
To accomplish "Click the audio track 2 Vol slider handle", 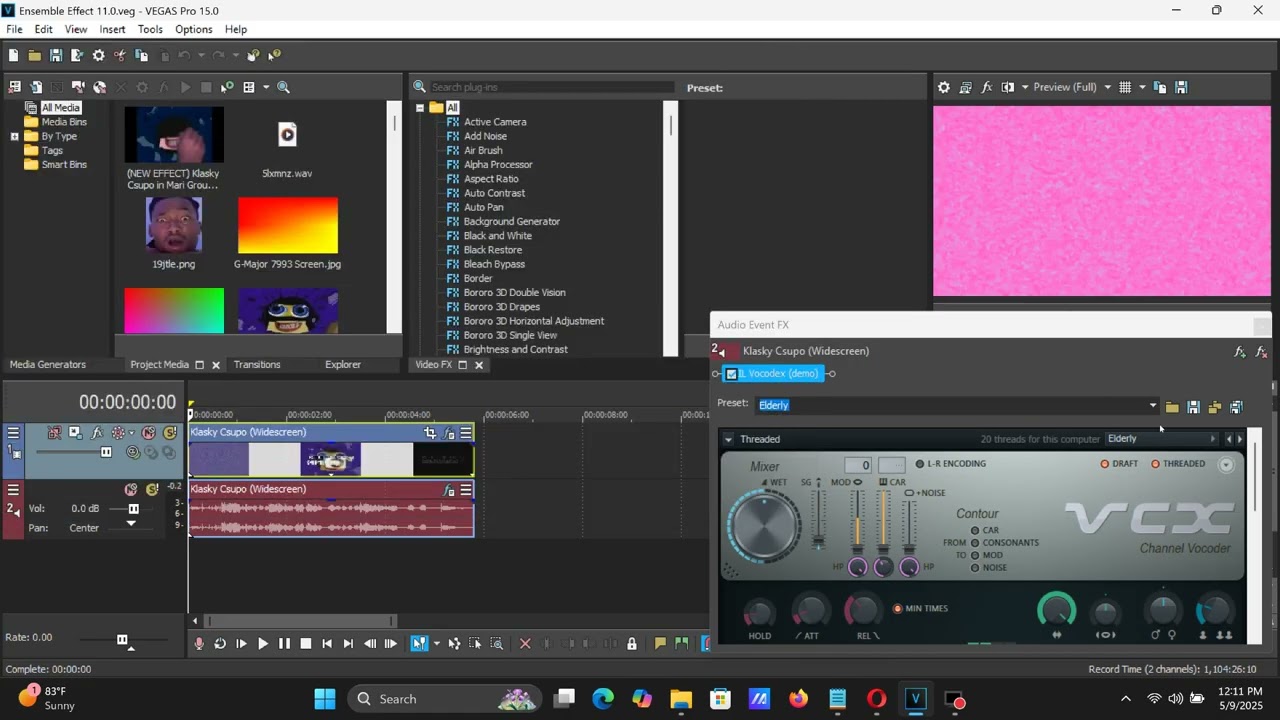I will coord(133,509).
